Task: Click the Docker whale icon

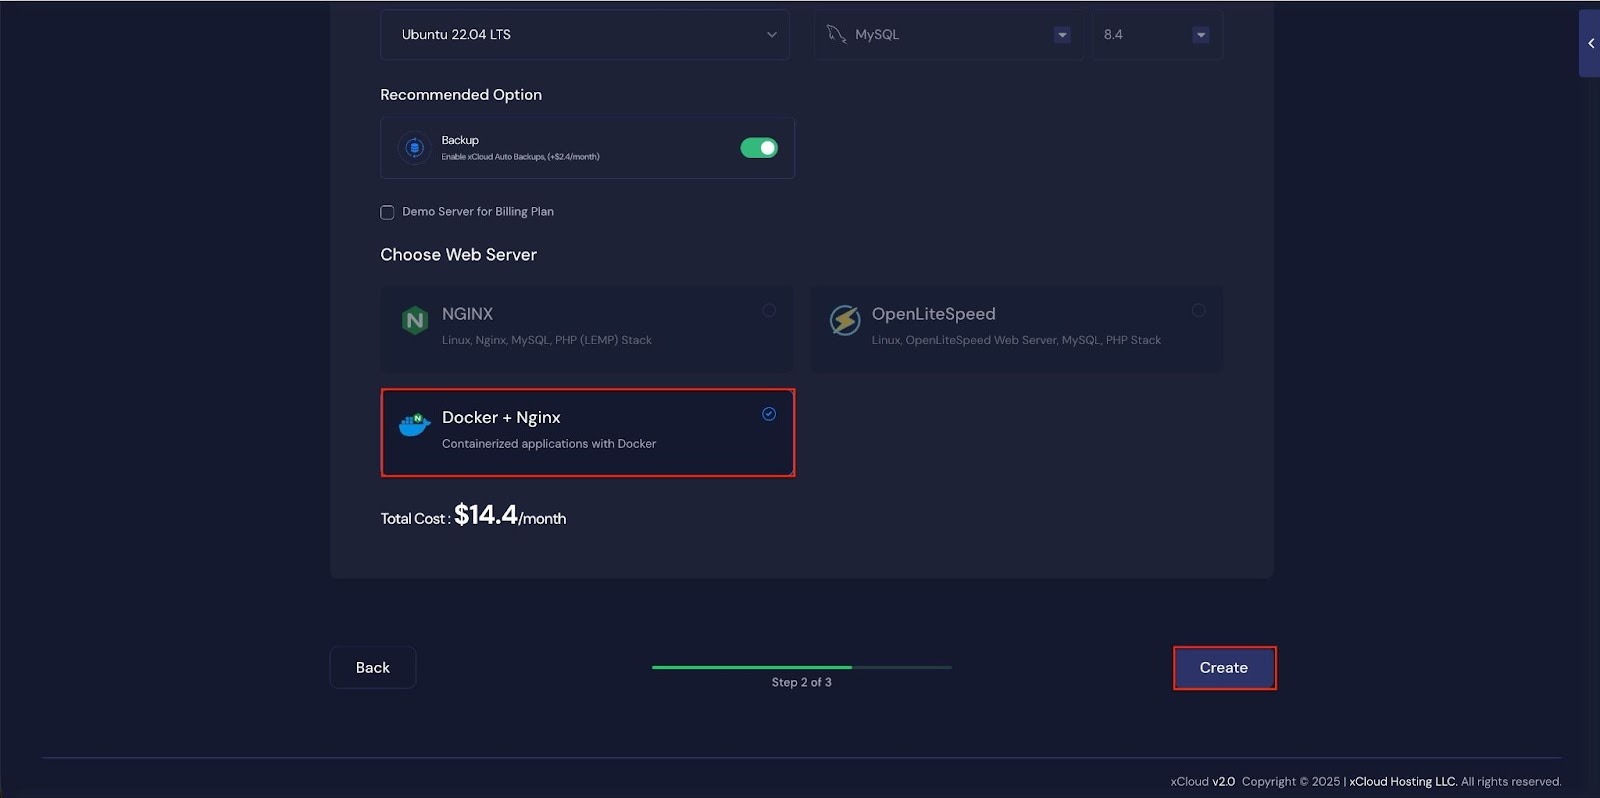Action: pos(414,425)
